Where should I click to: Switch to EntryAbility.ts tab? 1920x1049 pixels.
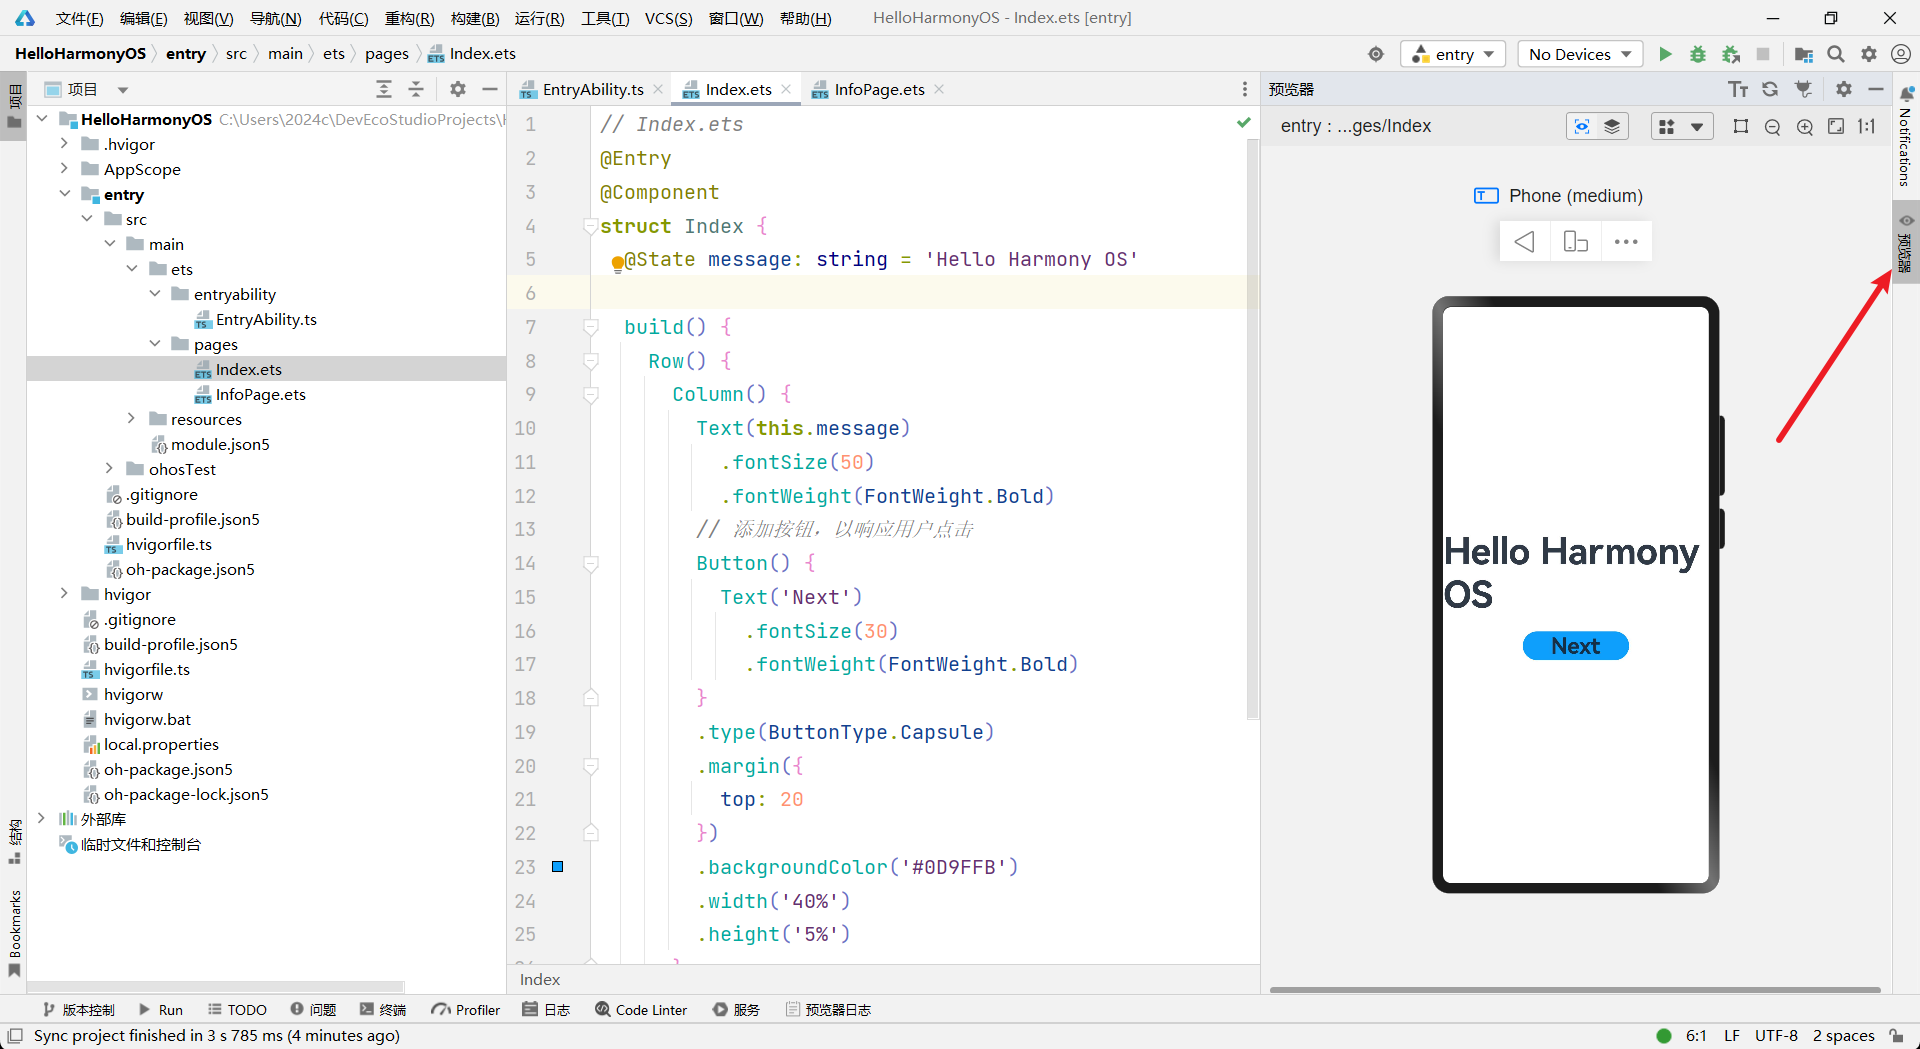click(x=592, y=89)
